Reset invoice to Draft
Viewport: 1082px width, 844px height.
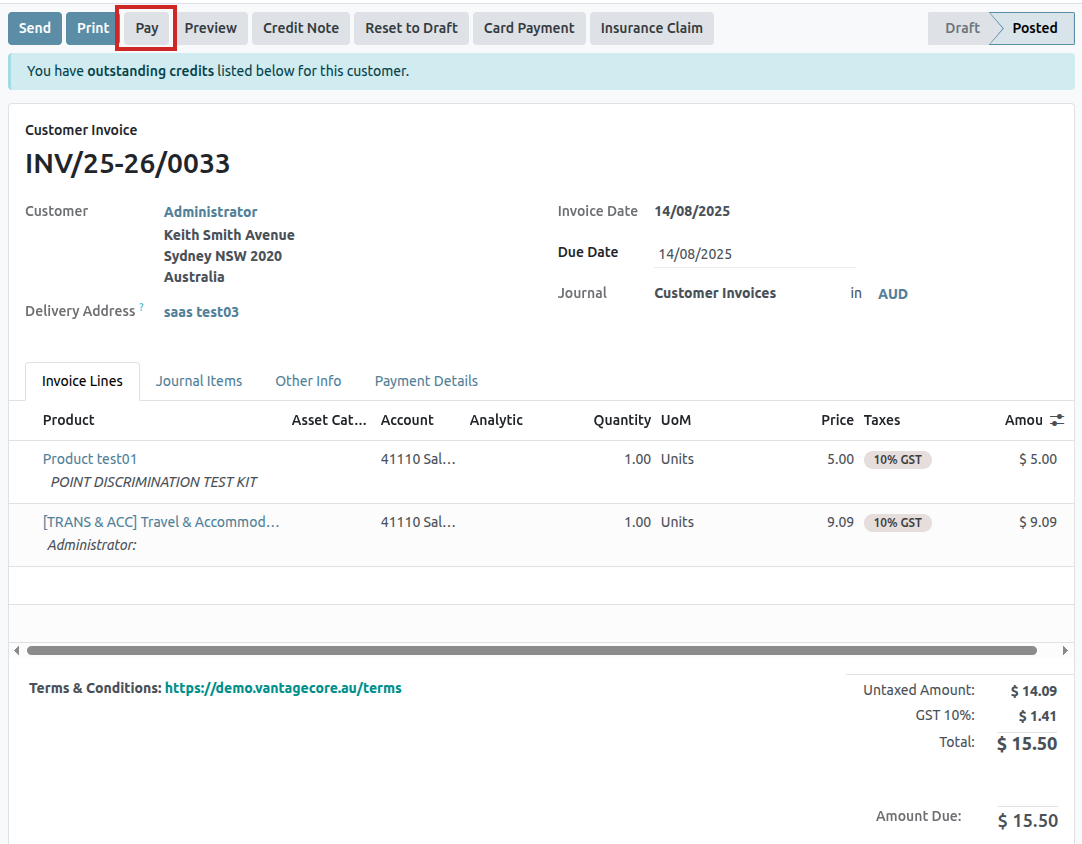coord(411,28)
